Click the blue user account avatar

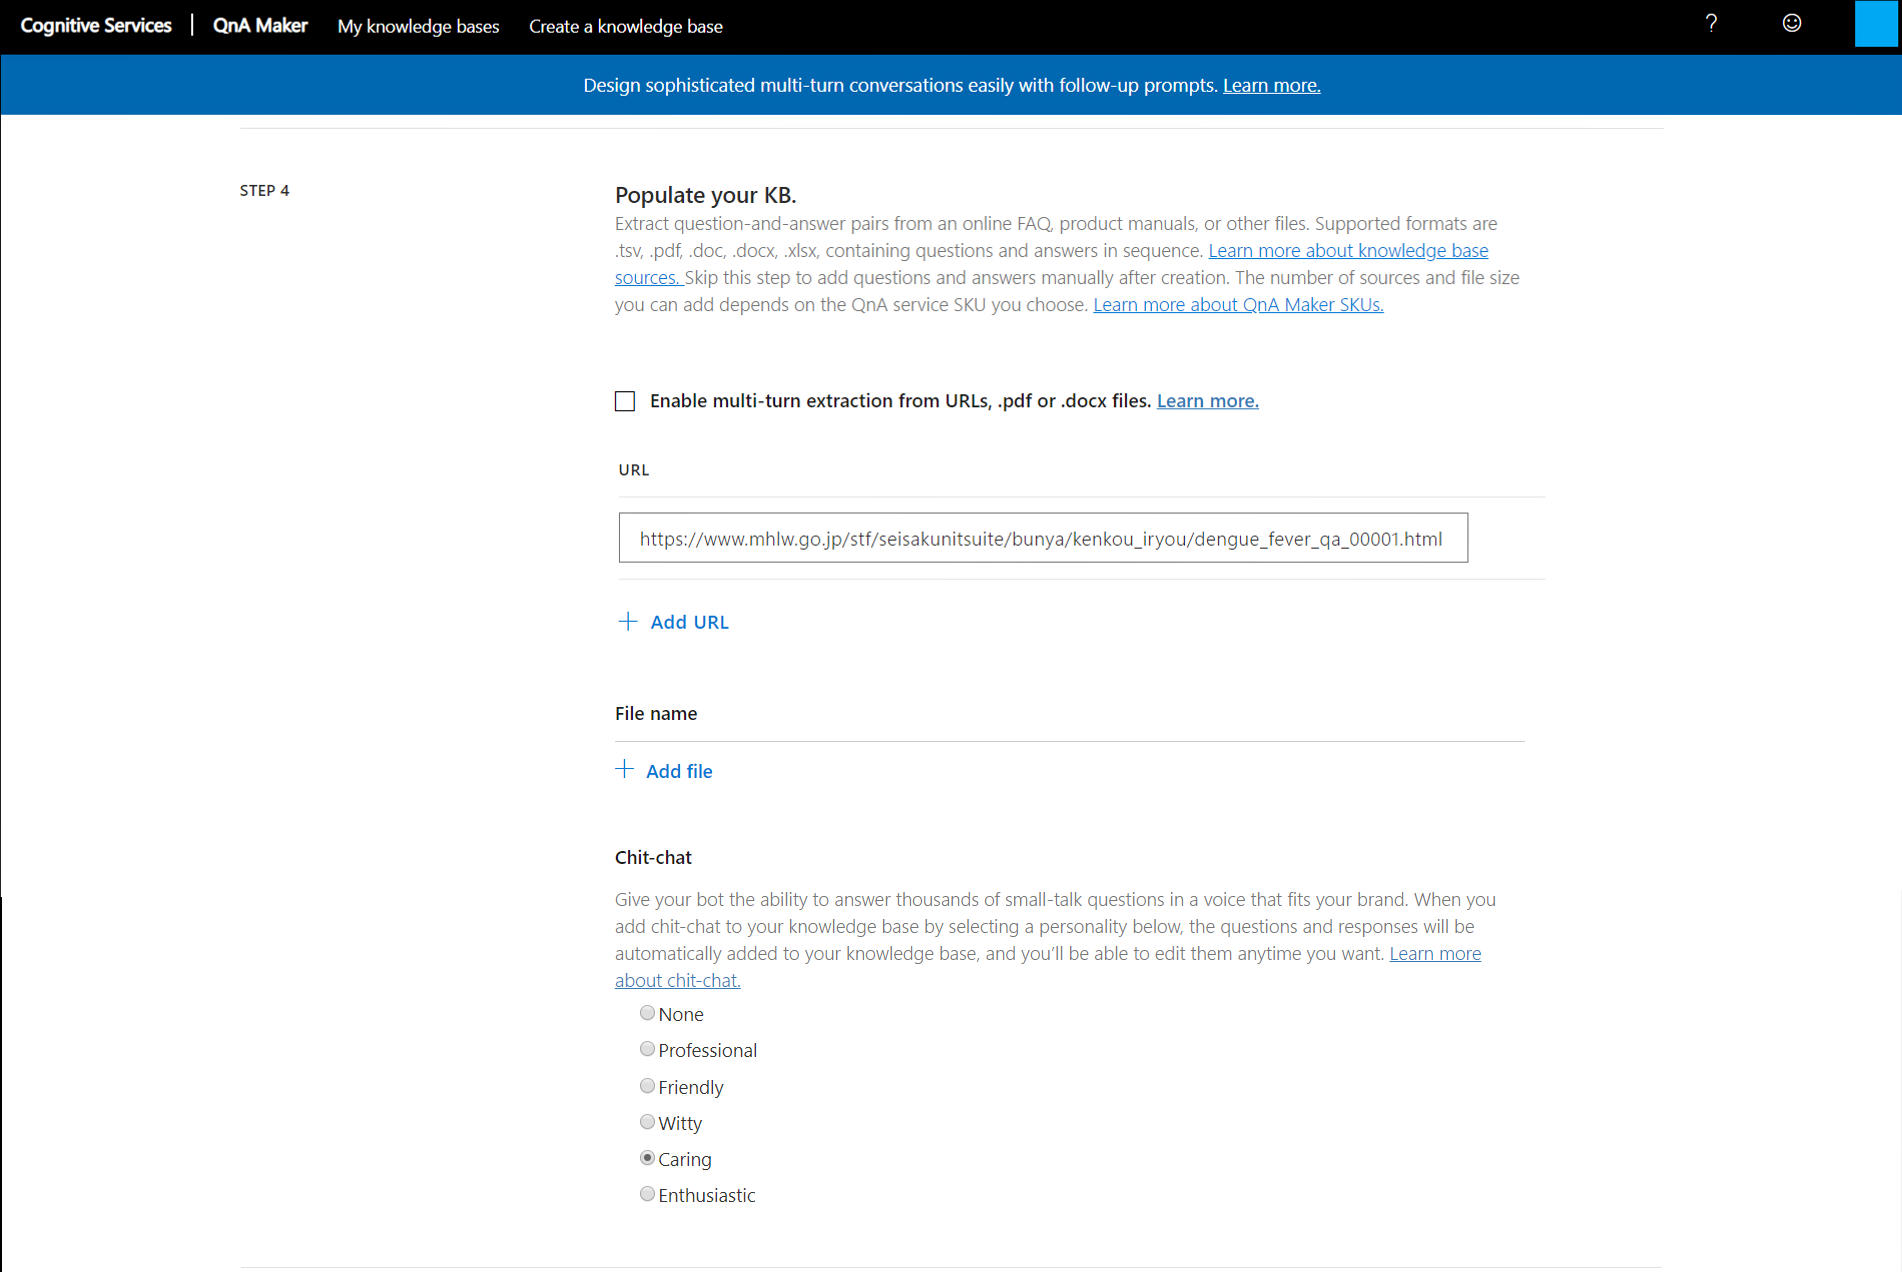click(x=1875, y=24)
